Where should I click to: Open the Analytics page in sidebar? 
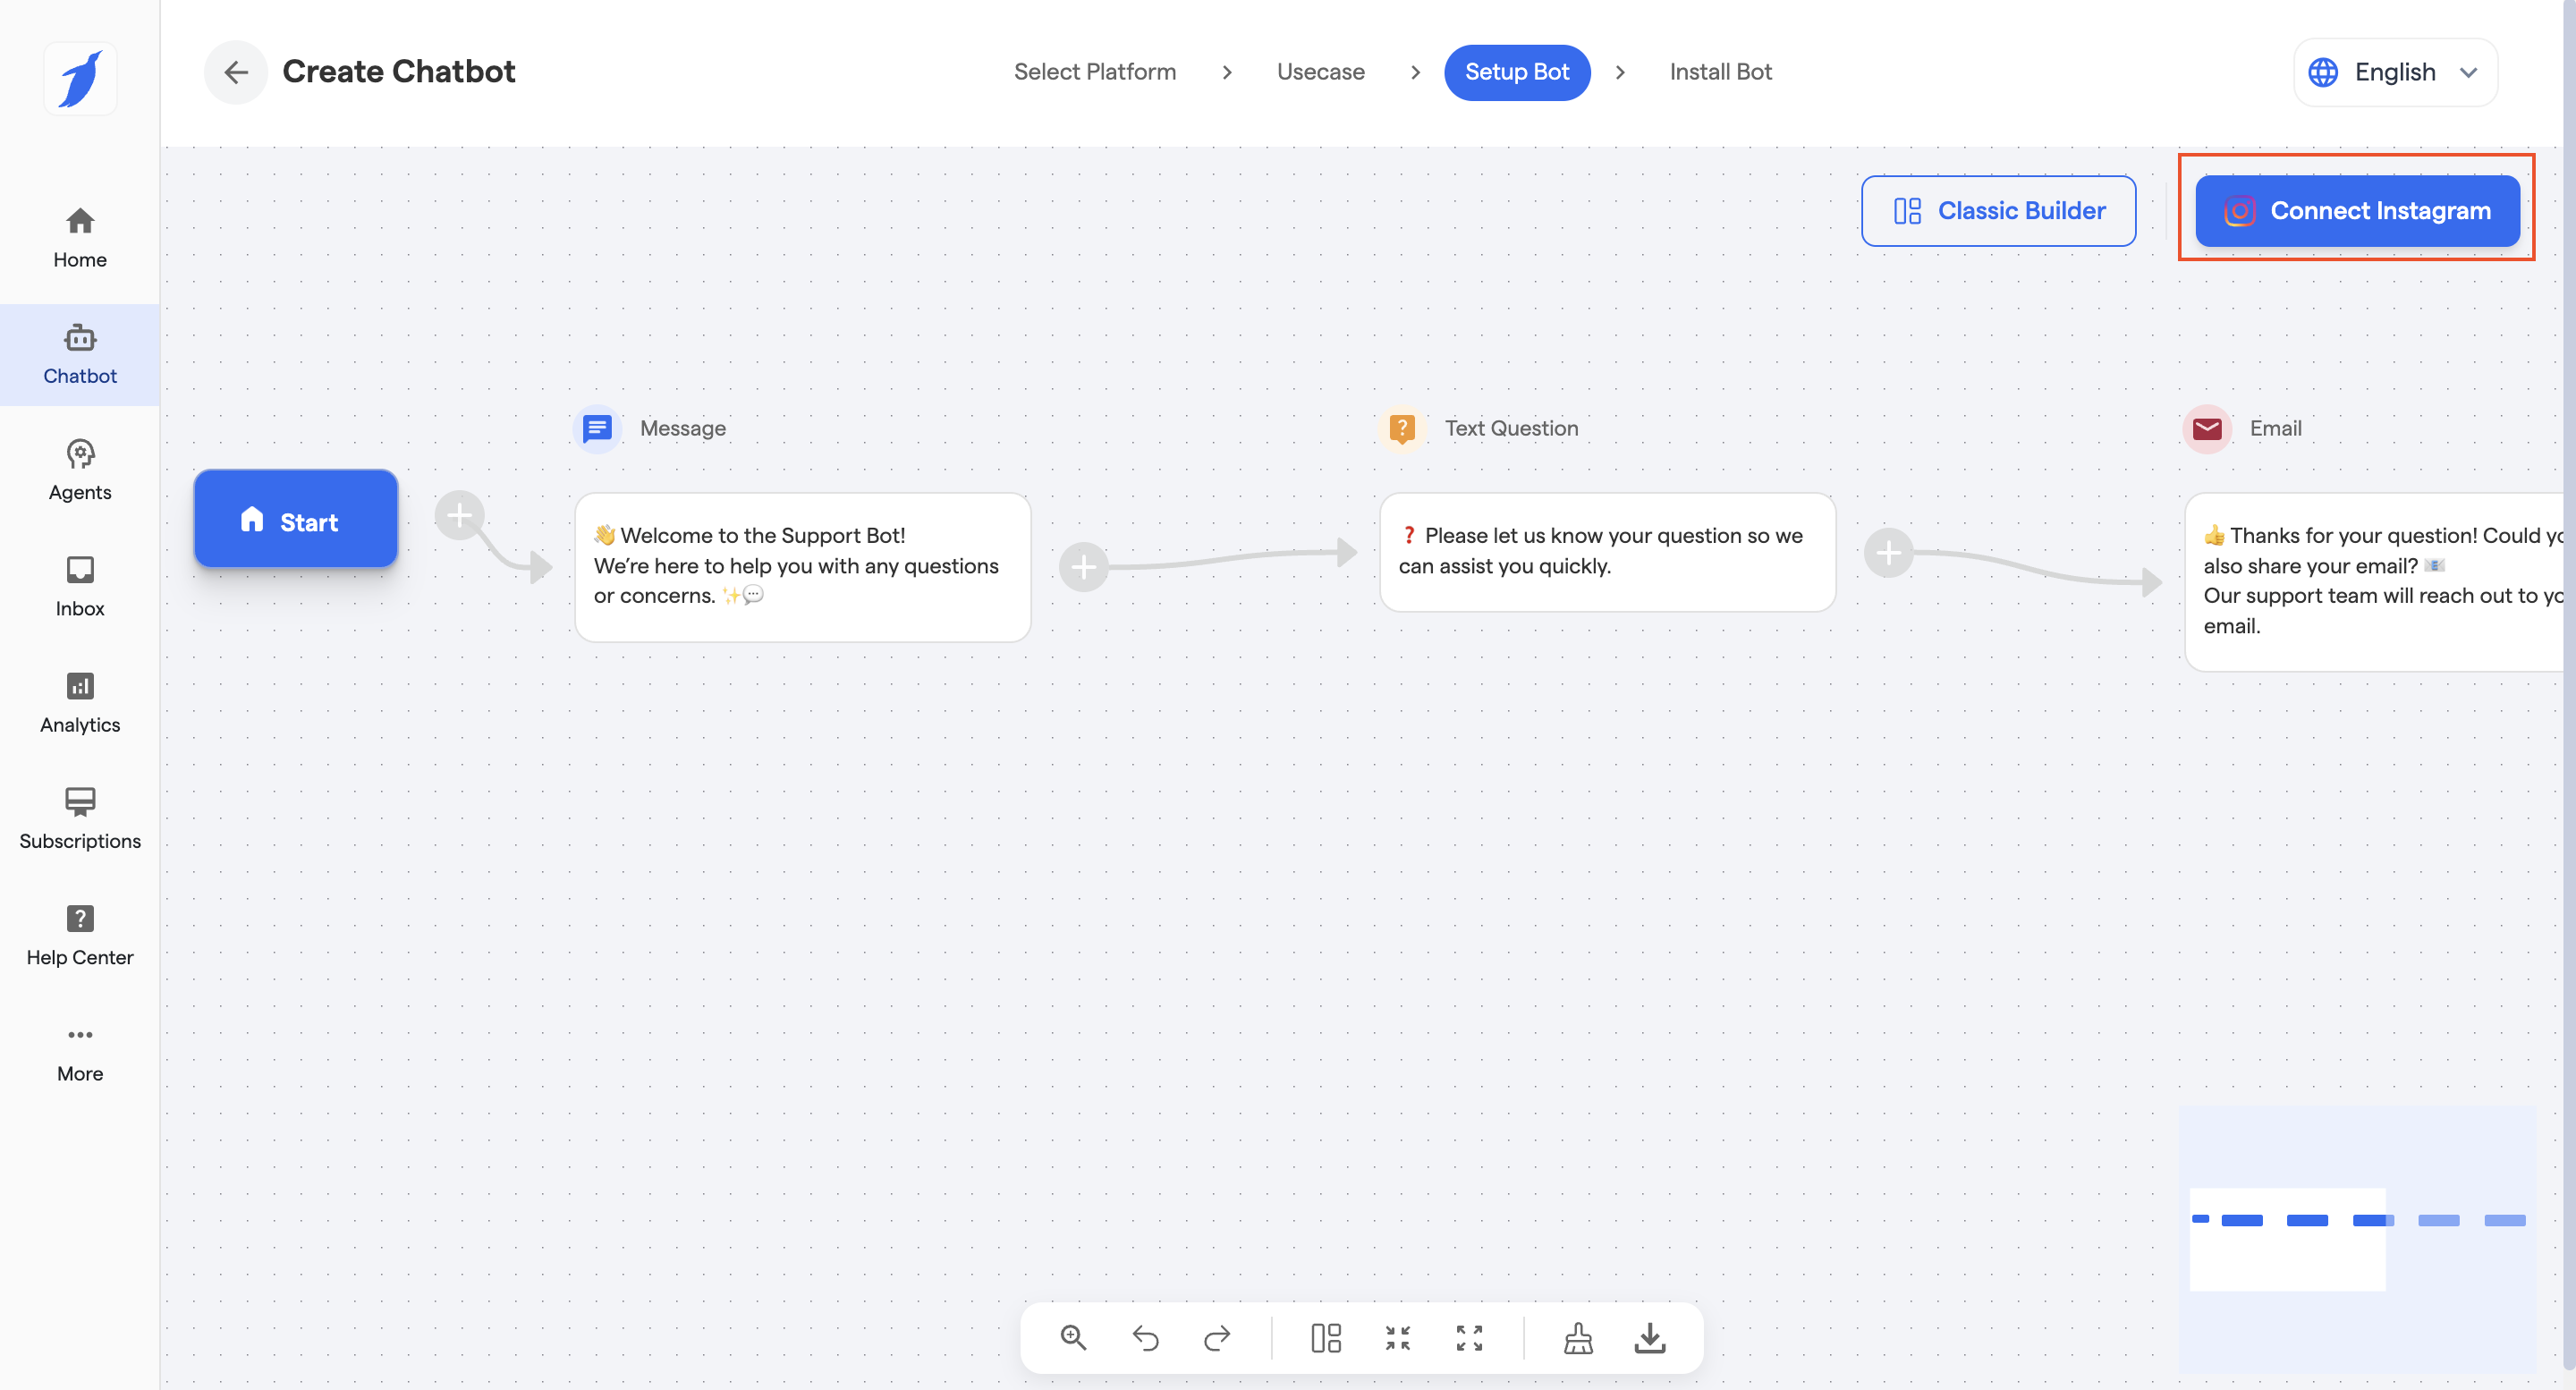pyautogui.click(x=80, y=703)
